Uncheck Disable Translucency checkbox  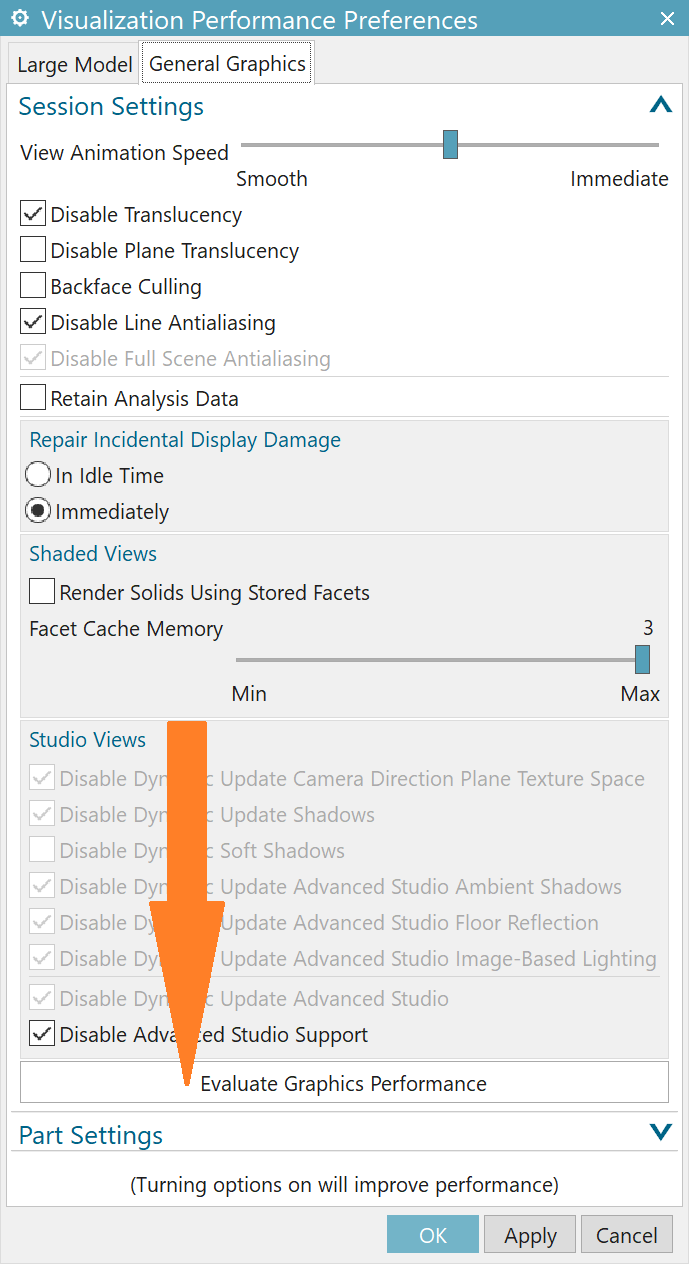point(34,215)
